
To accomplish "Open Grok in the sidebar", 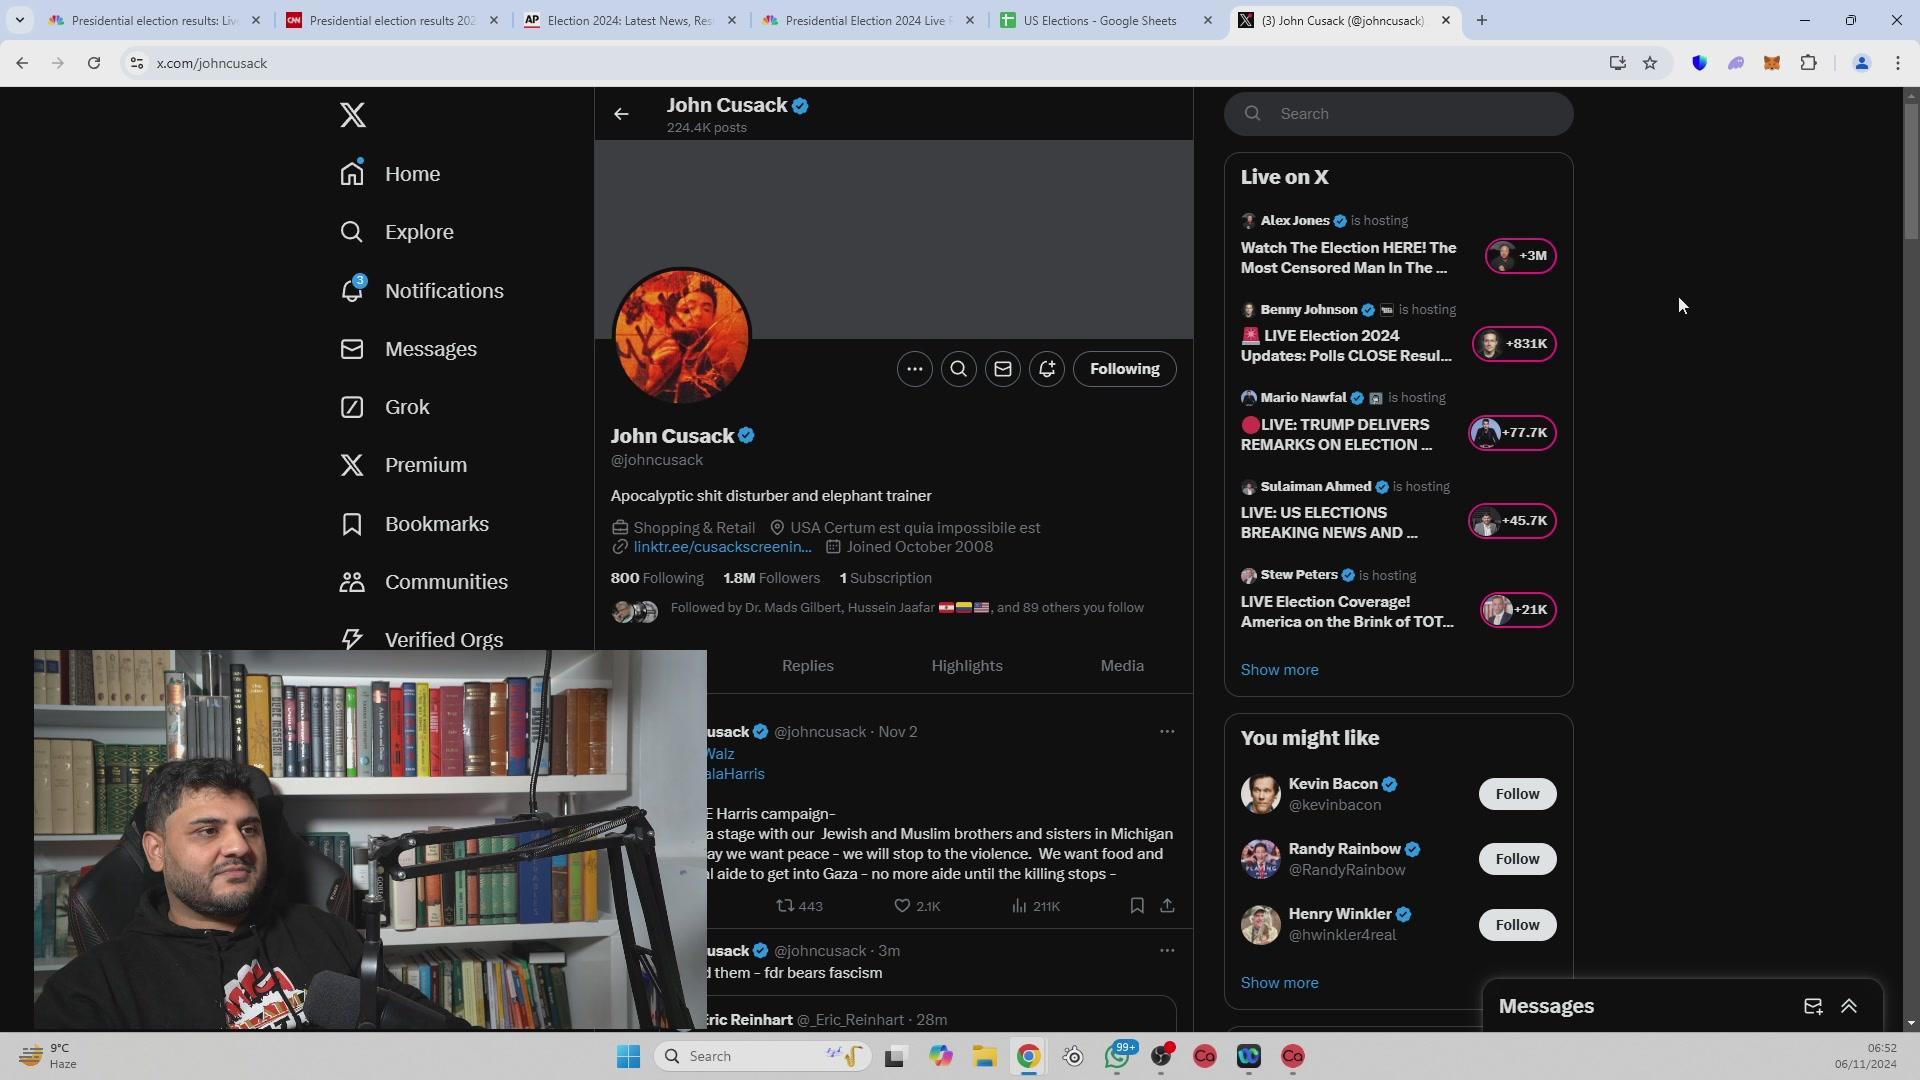I will [385, 407].
